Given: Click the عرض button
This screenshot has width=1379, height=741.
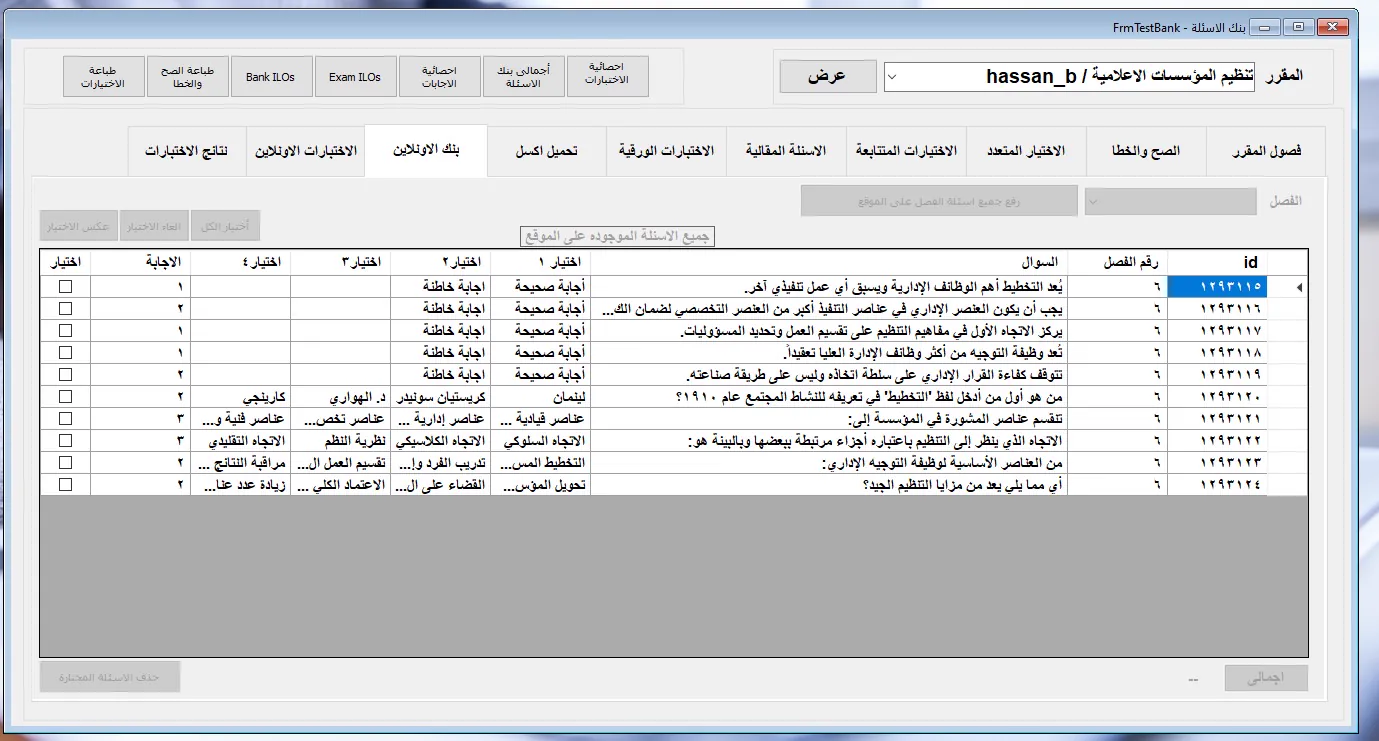Looking at the screenshot, I should [827, 76].
